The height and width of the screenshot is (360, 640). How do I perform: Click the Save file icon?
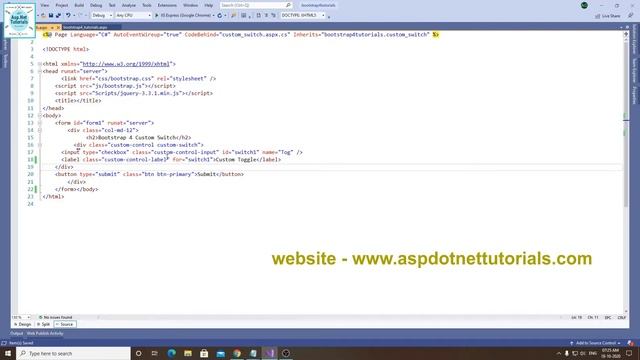click(51, 16)
